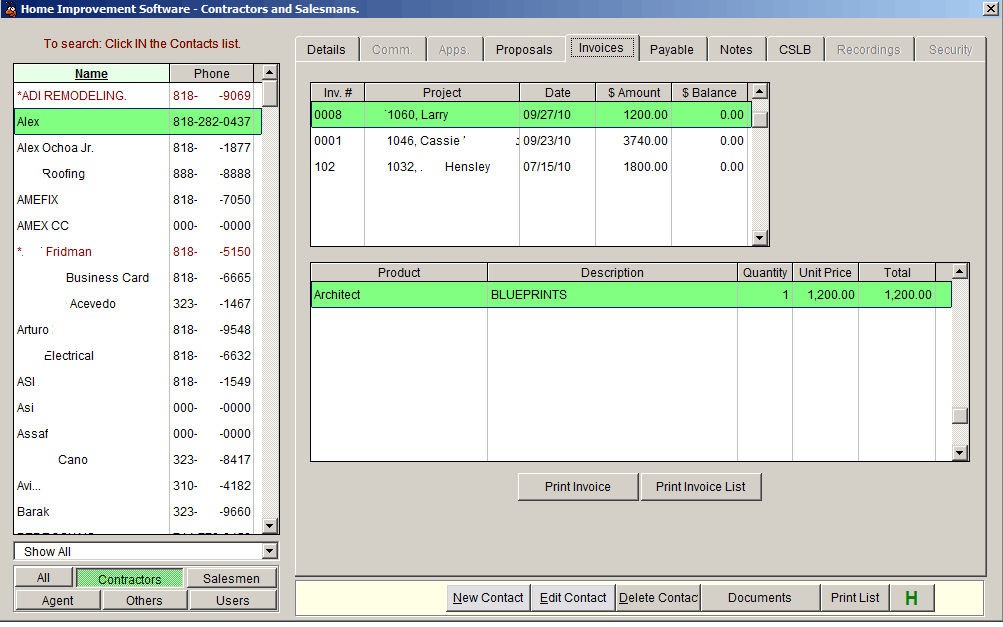Click the Print Invoice List button
1003x627 pixels.
tap(700, 487)
